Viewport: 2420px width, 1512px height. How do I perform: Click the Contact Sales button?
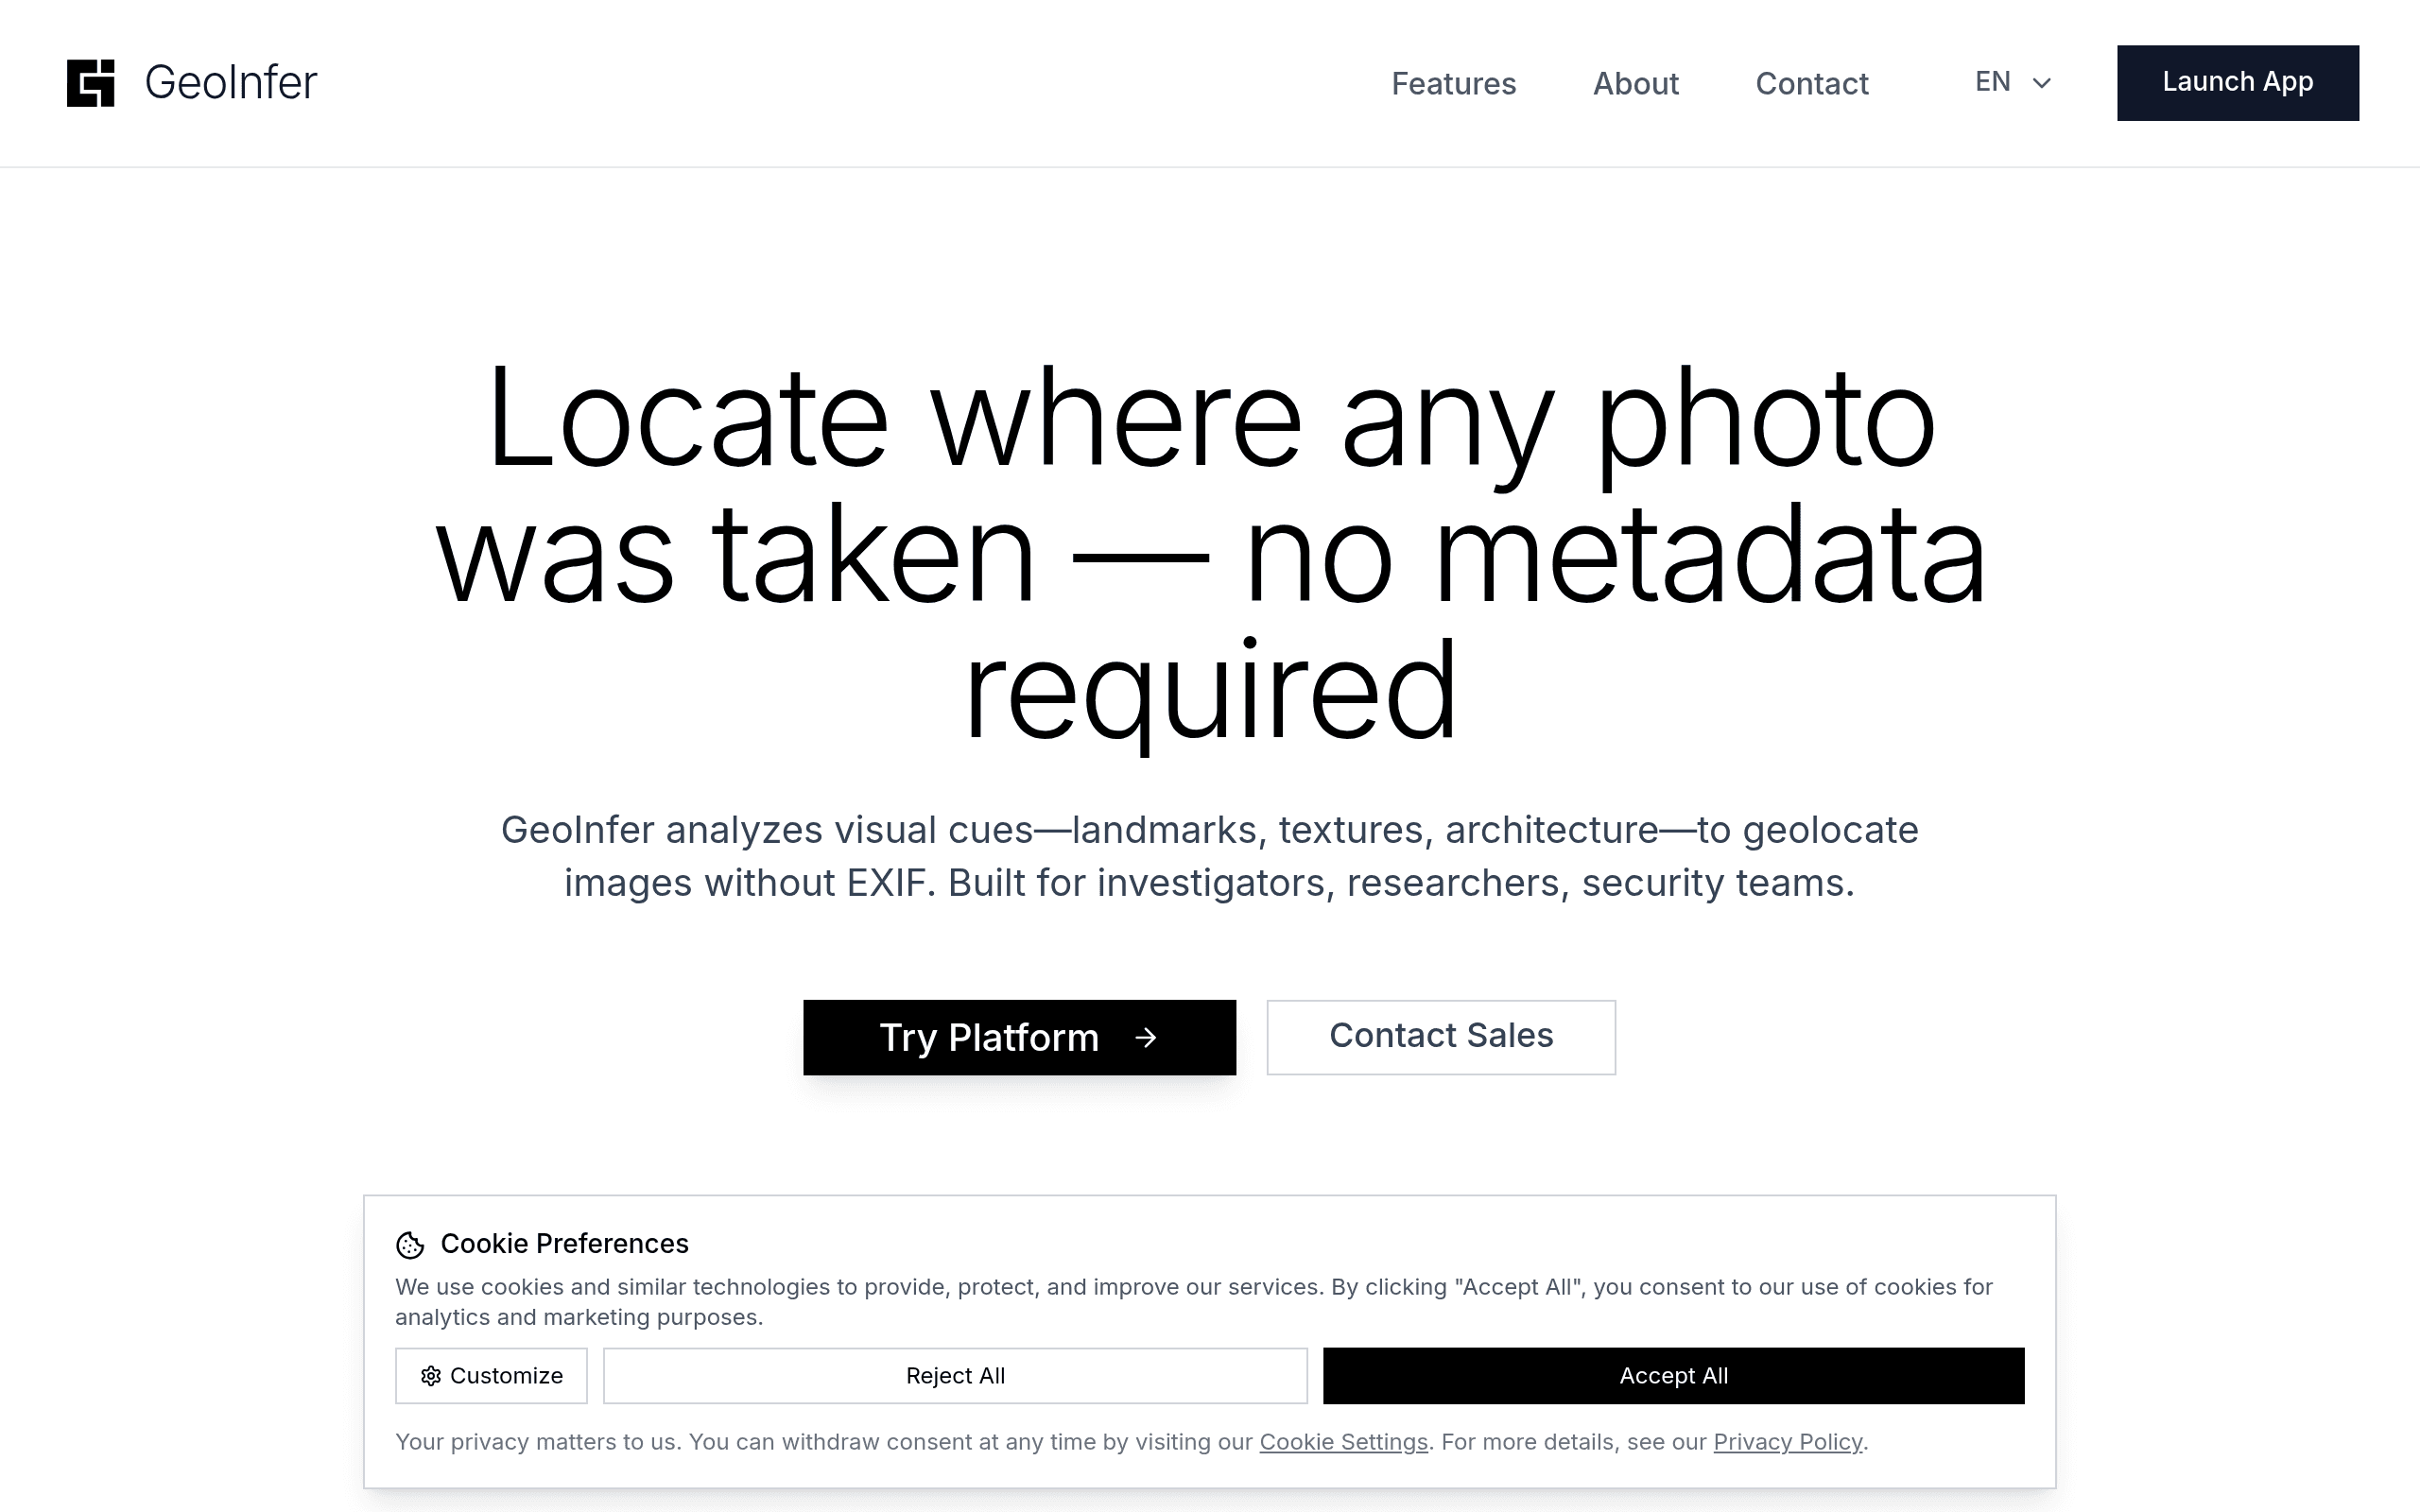click(1441, 1038)
